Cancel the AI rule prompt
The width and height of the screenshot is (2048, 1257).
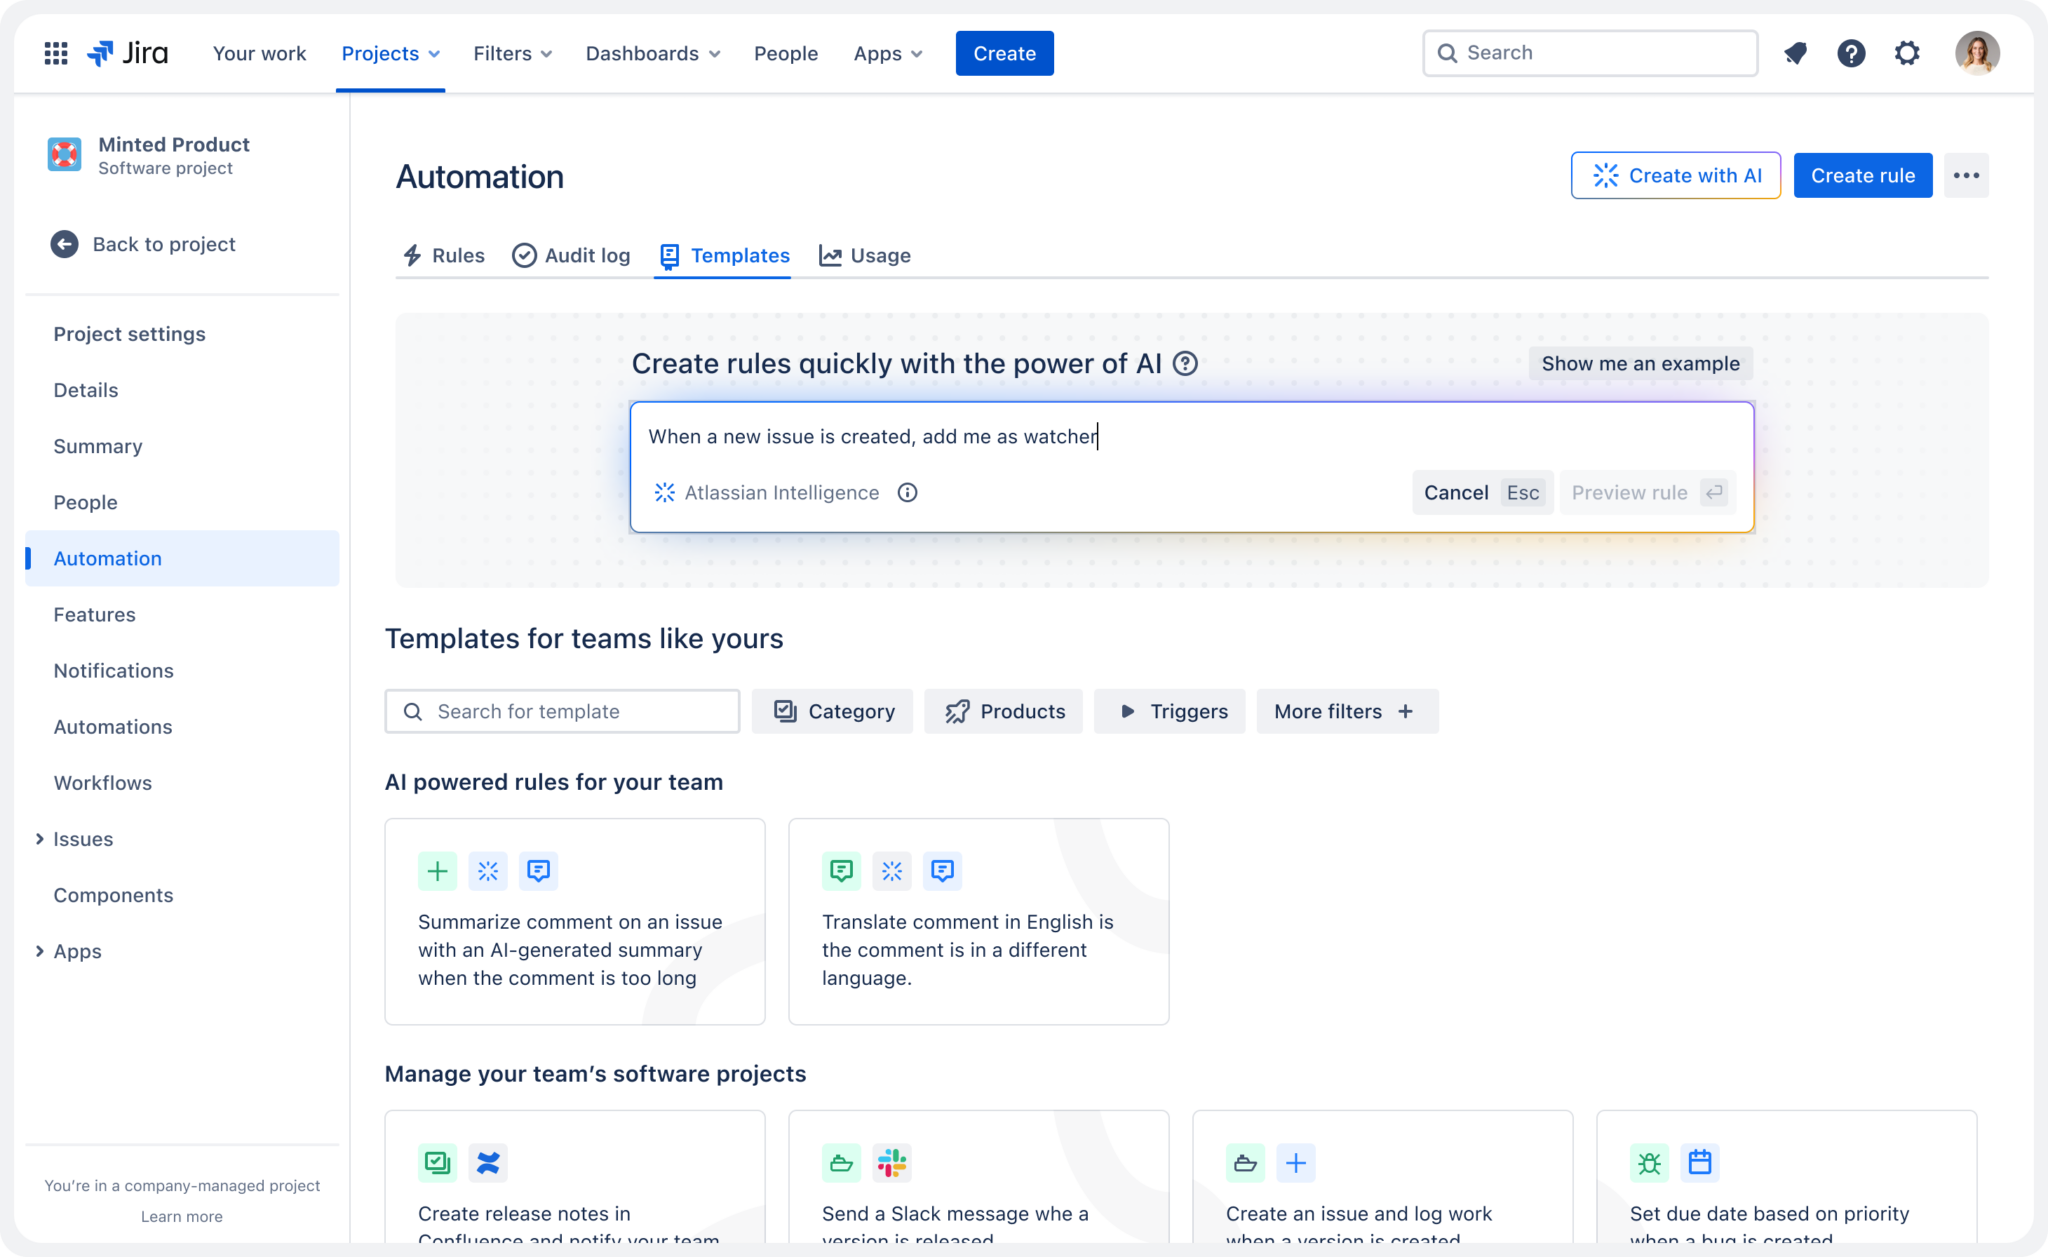1455,492
